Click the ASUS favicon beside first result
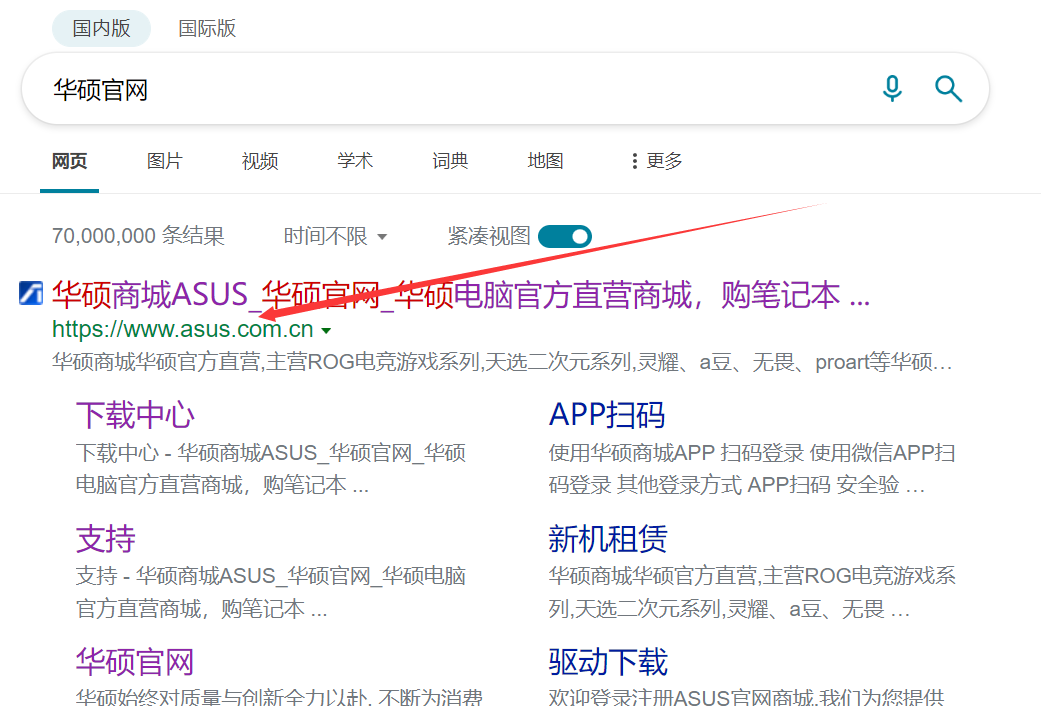This screenshot has width=1041, height=706. (x=31, y=293)
